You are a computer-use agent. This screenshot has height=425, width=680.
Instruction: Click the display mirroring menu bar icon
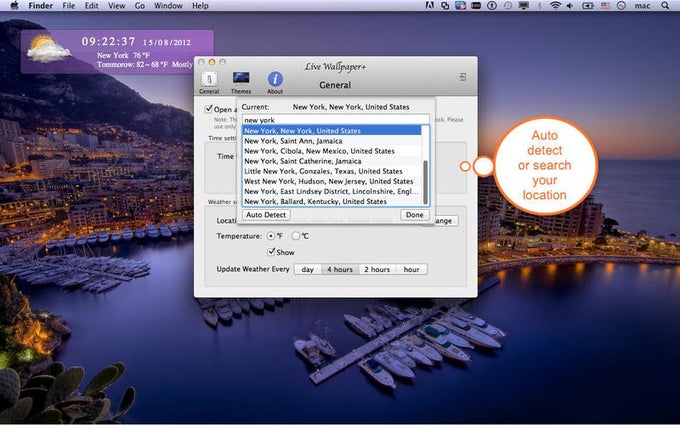[x=524, y=6]
